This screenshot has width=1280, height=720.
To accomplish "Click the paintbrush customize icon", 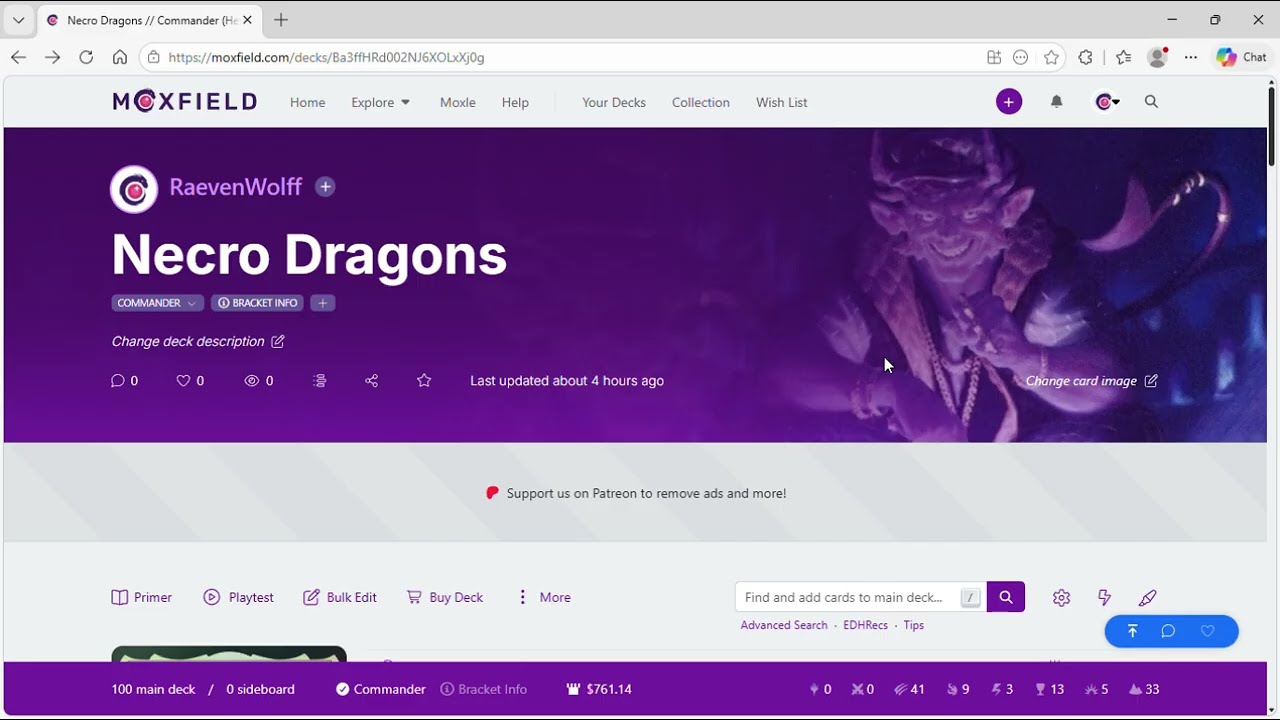I will coord(1148,597).
